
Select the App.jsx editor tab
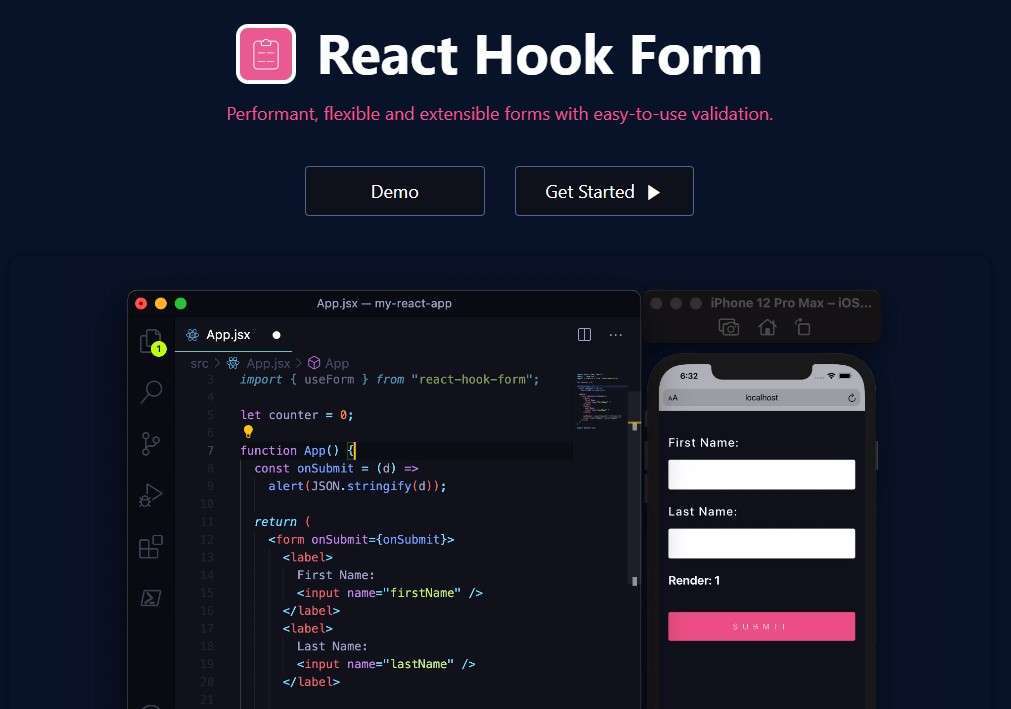(228, 335)
